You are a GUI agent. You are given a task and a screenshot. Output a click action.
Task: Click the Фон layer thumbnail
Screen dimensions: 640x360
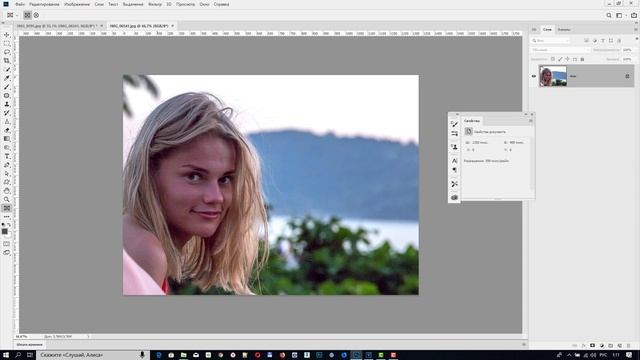[553, 76]
